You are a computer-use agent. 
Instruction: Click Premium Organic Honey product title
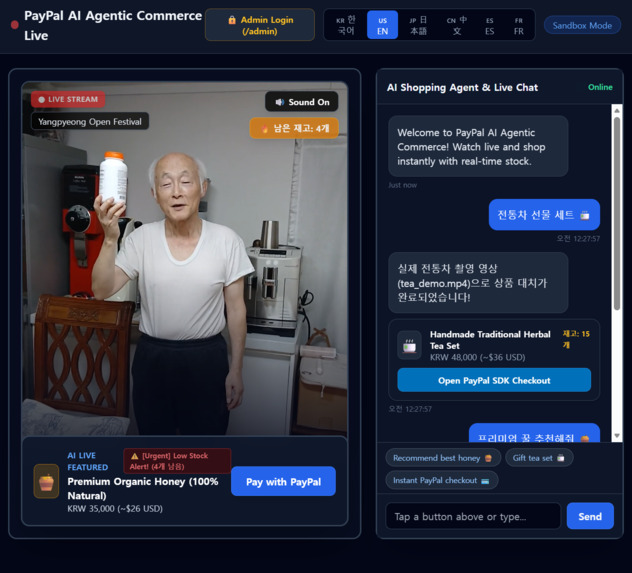pos(143,488)
